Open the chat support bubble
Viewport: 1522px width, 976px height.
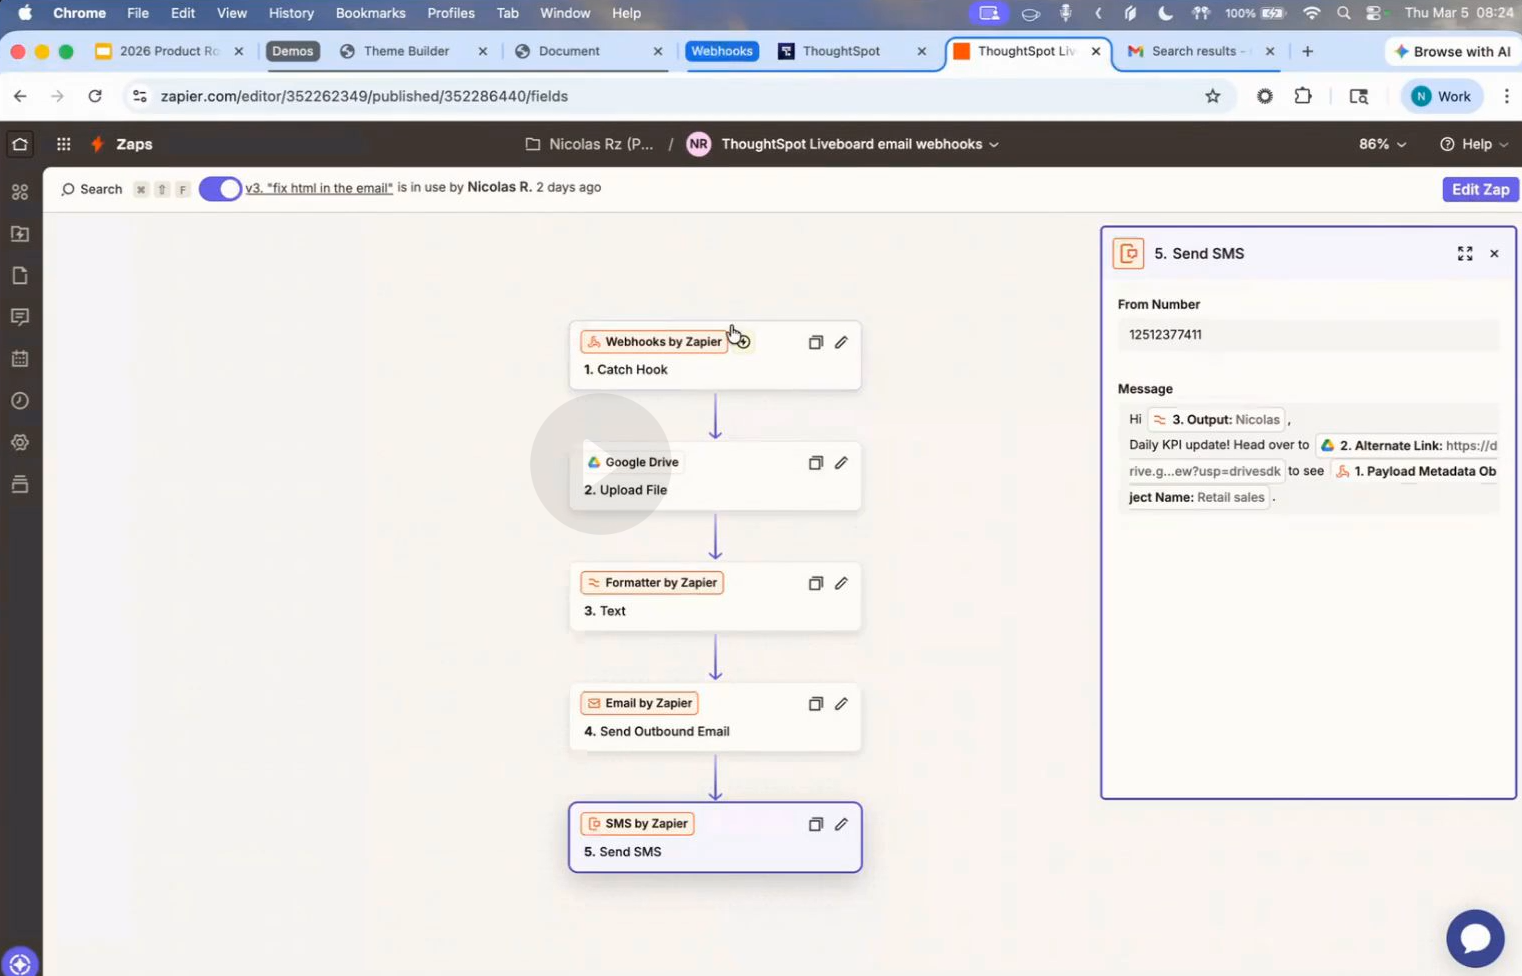click(1474, 938)
